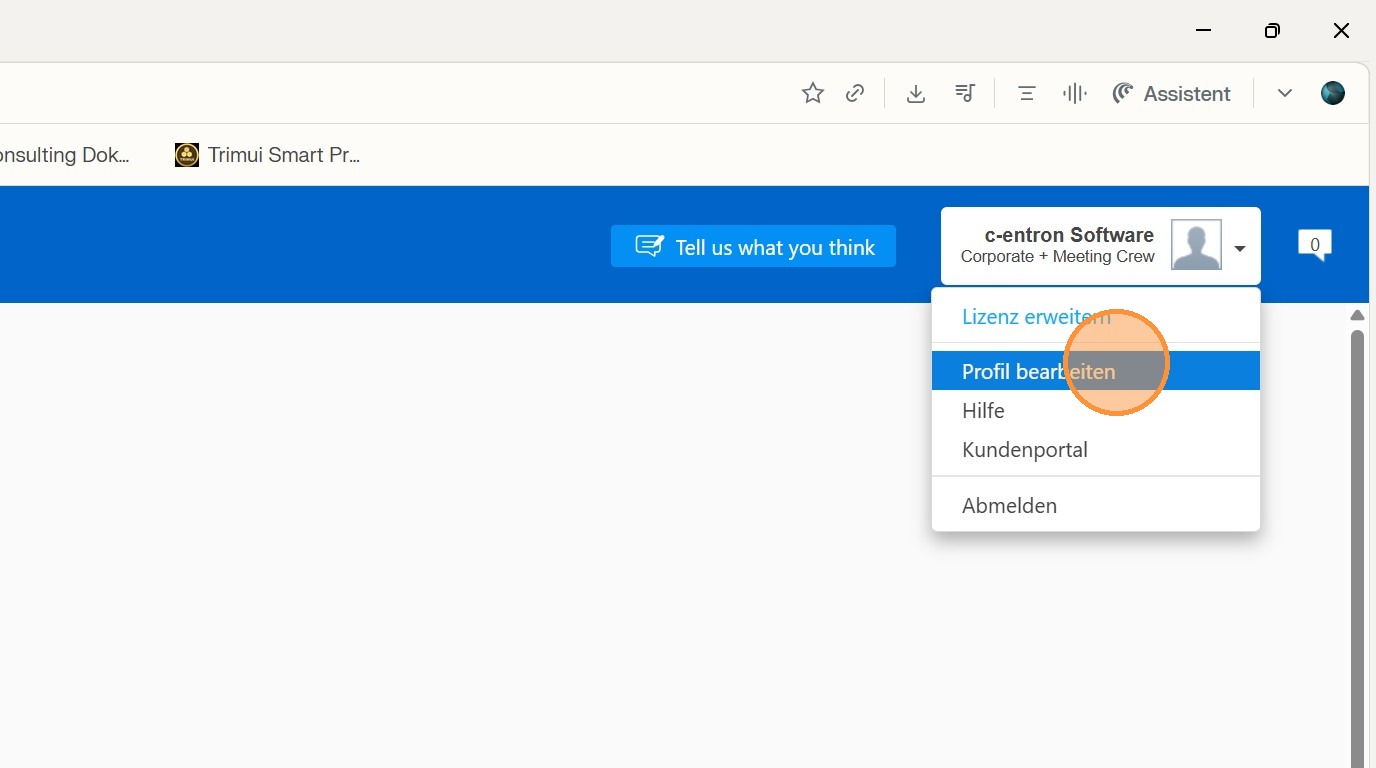Open the notification speech bubble showing 0

[x=1314, y=244]
